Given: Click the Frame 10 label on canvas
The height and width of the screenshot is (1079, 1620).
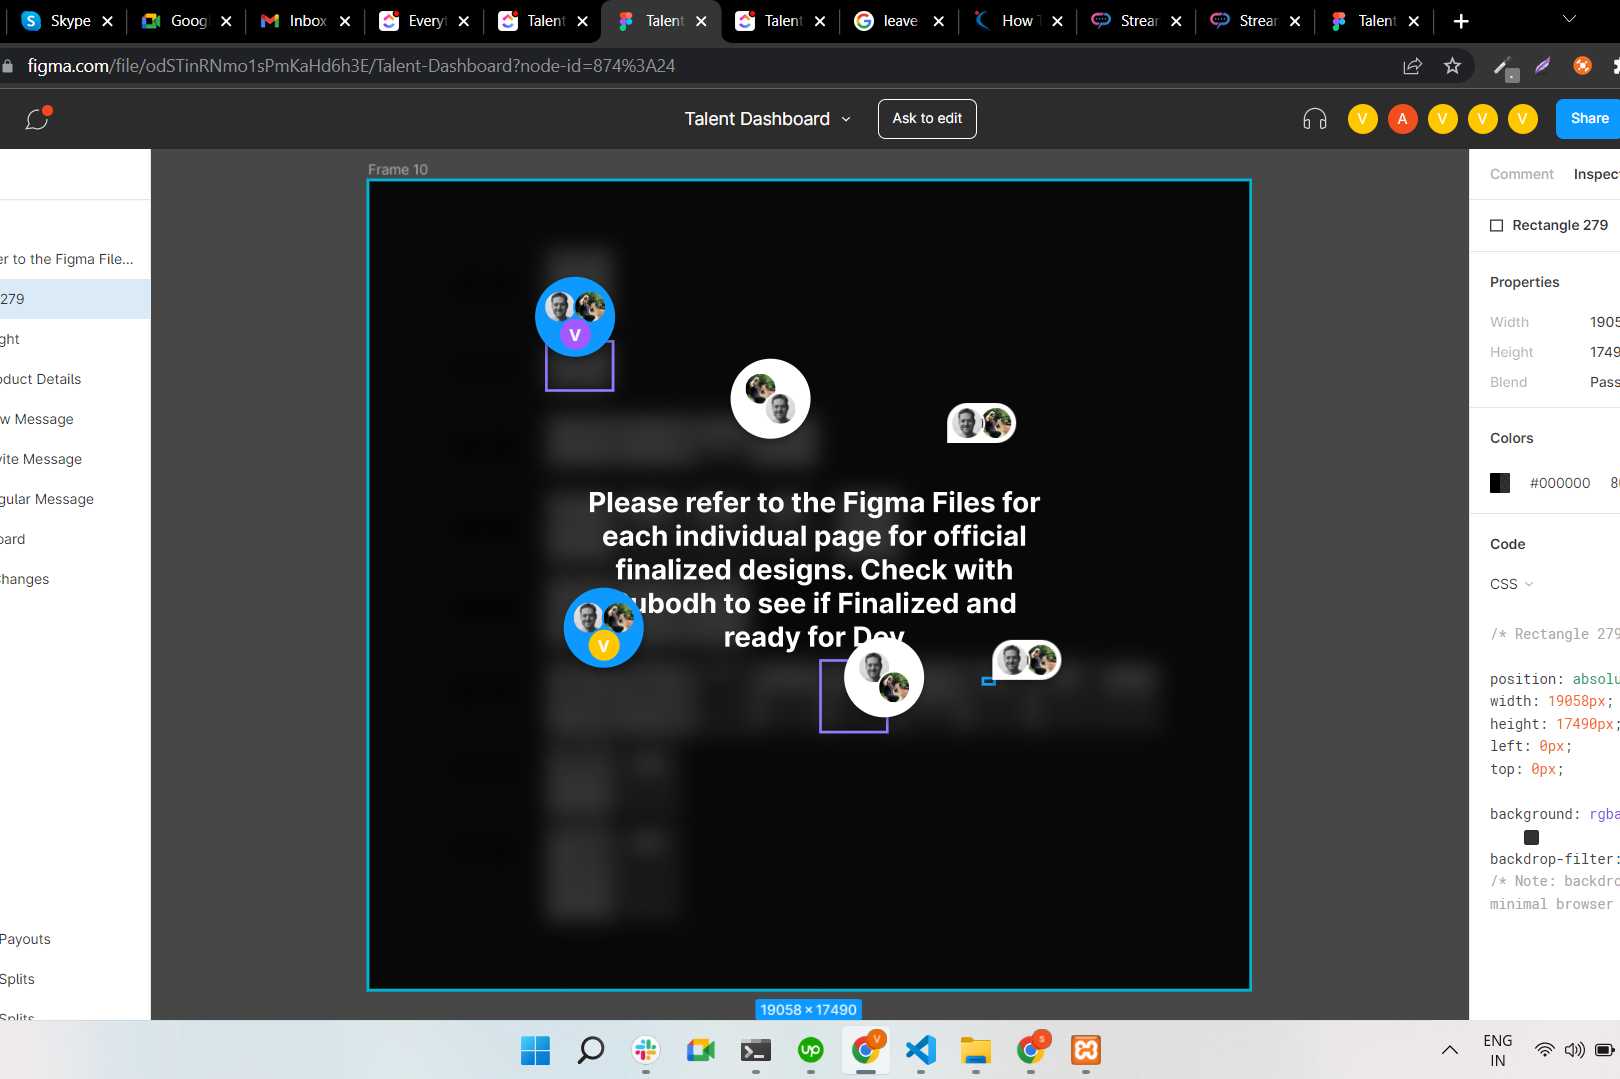Looking at the screenshot, I should [x=397, y=170].
